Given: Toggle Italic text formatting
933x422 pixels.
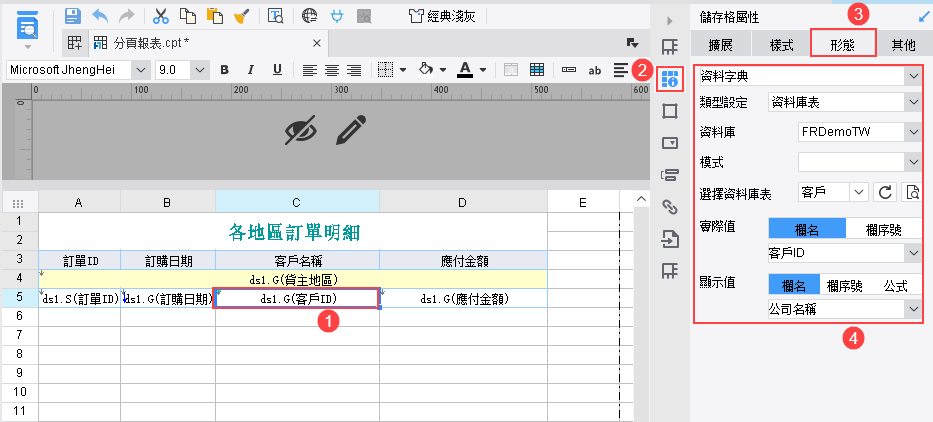Looking at the screenshot, I should point(251,70).
